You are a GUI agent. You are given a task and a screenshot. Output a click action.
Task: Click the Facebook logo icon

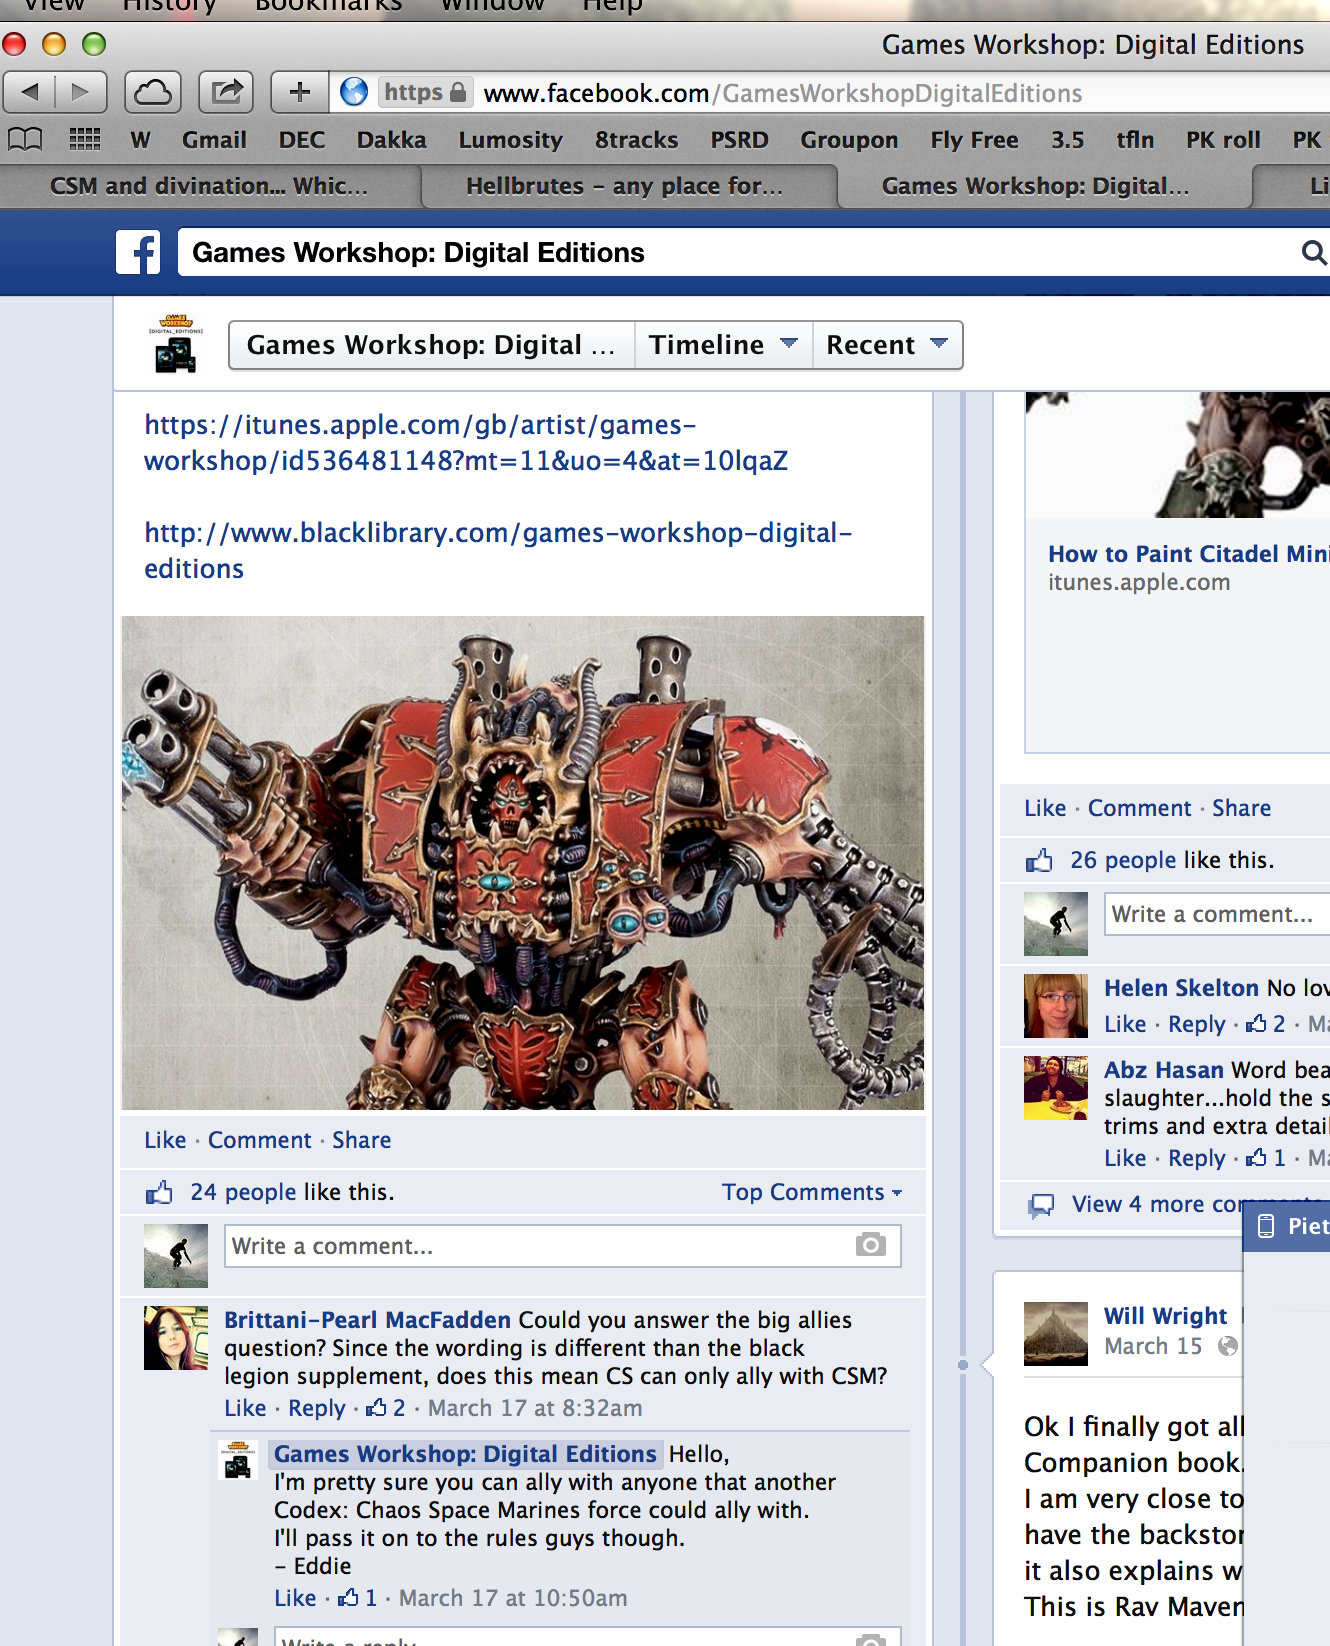(138, 252)
